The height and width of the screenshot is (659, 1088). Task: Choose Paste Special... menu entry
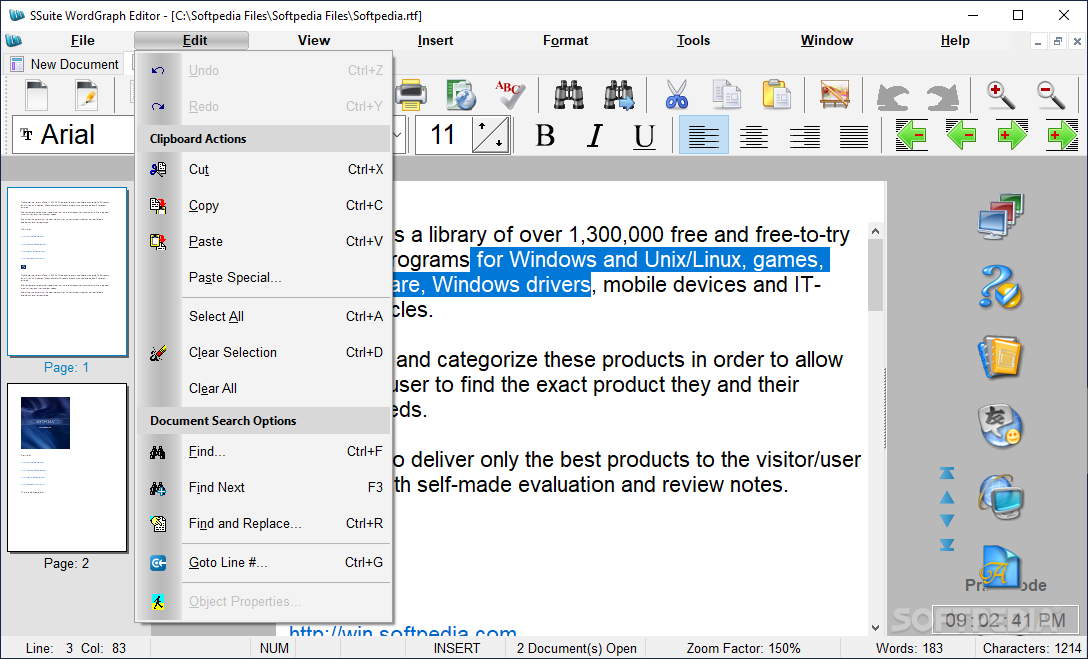(265, 277)
